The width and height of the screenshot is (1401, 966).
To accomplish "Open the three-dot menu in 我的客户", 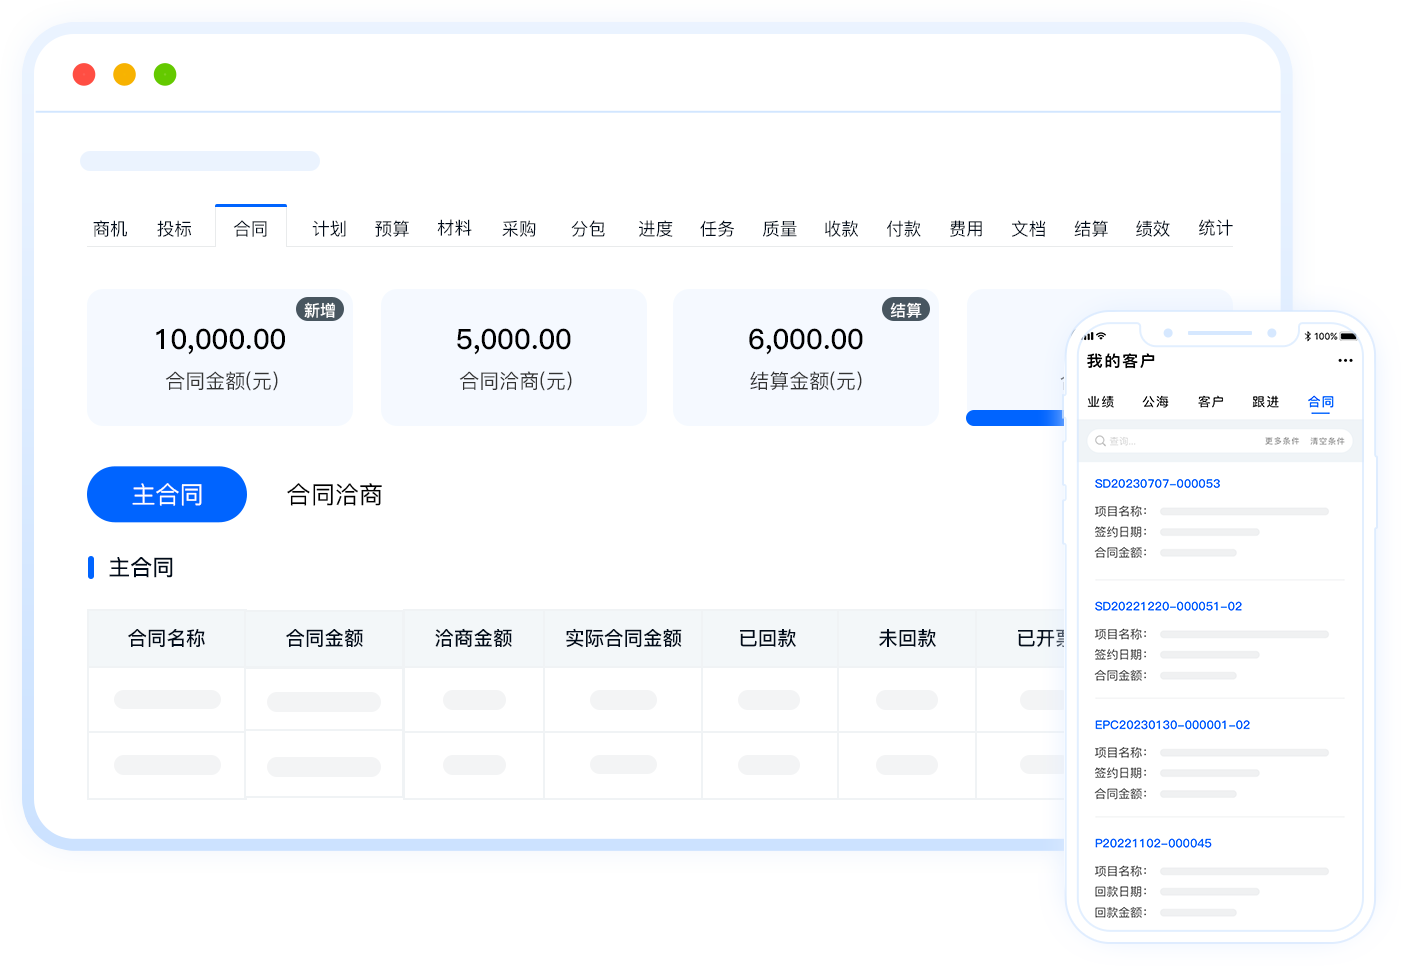I will click(1345, 361).
